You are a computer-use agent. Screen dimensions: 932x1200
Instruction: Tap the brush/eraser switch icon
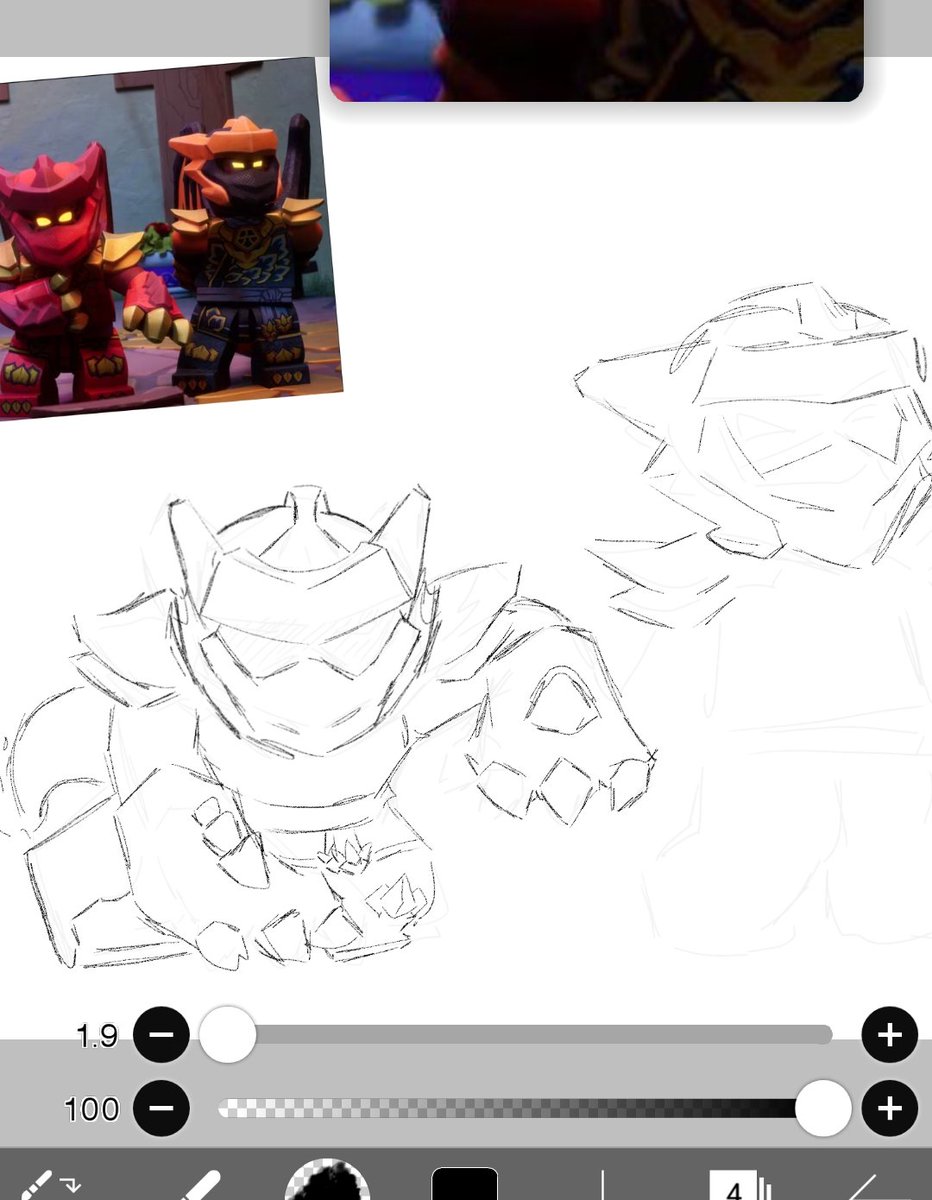(50, 1185)
